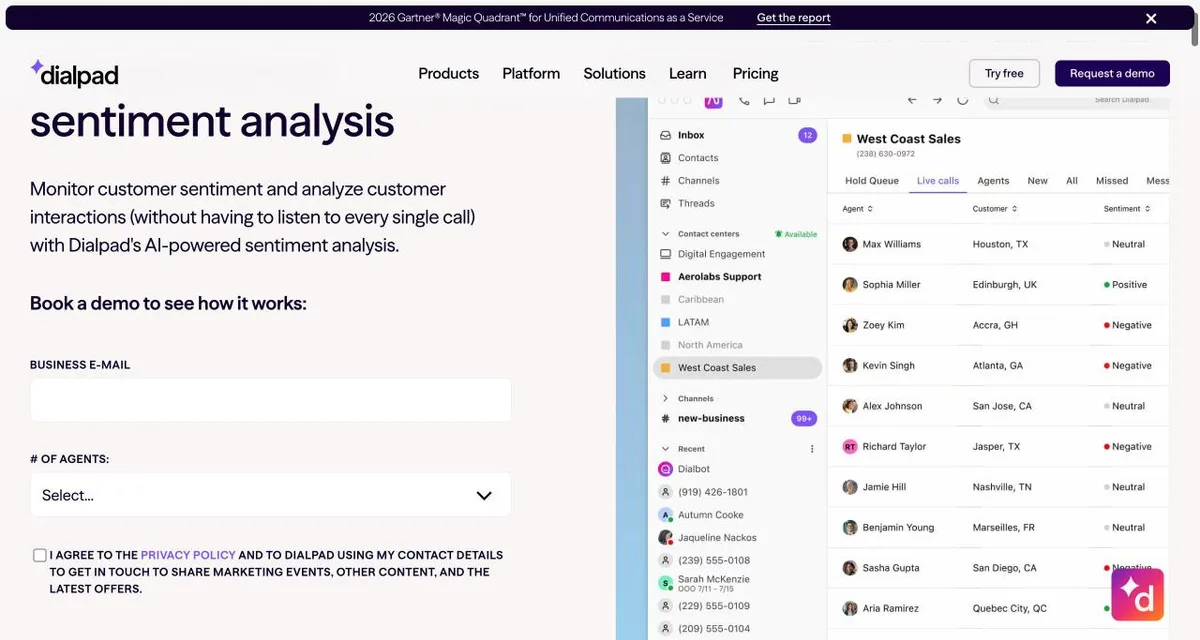The width and height of the screenshot is (1200, 640).
Task: Collapse the Recent section chevron
Action: (666, 449)
